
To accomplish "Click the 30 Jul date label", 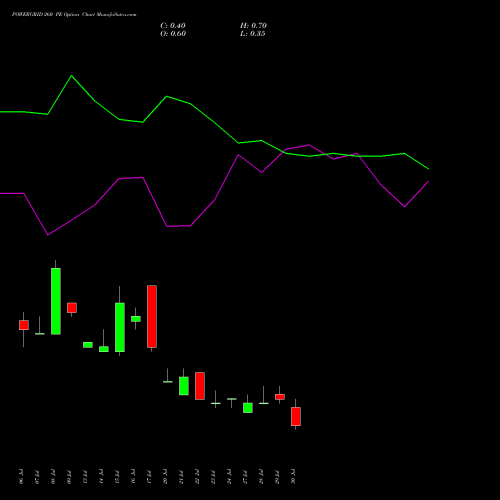I will click(293, 476).
